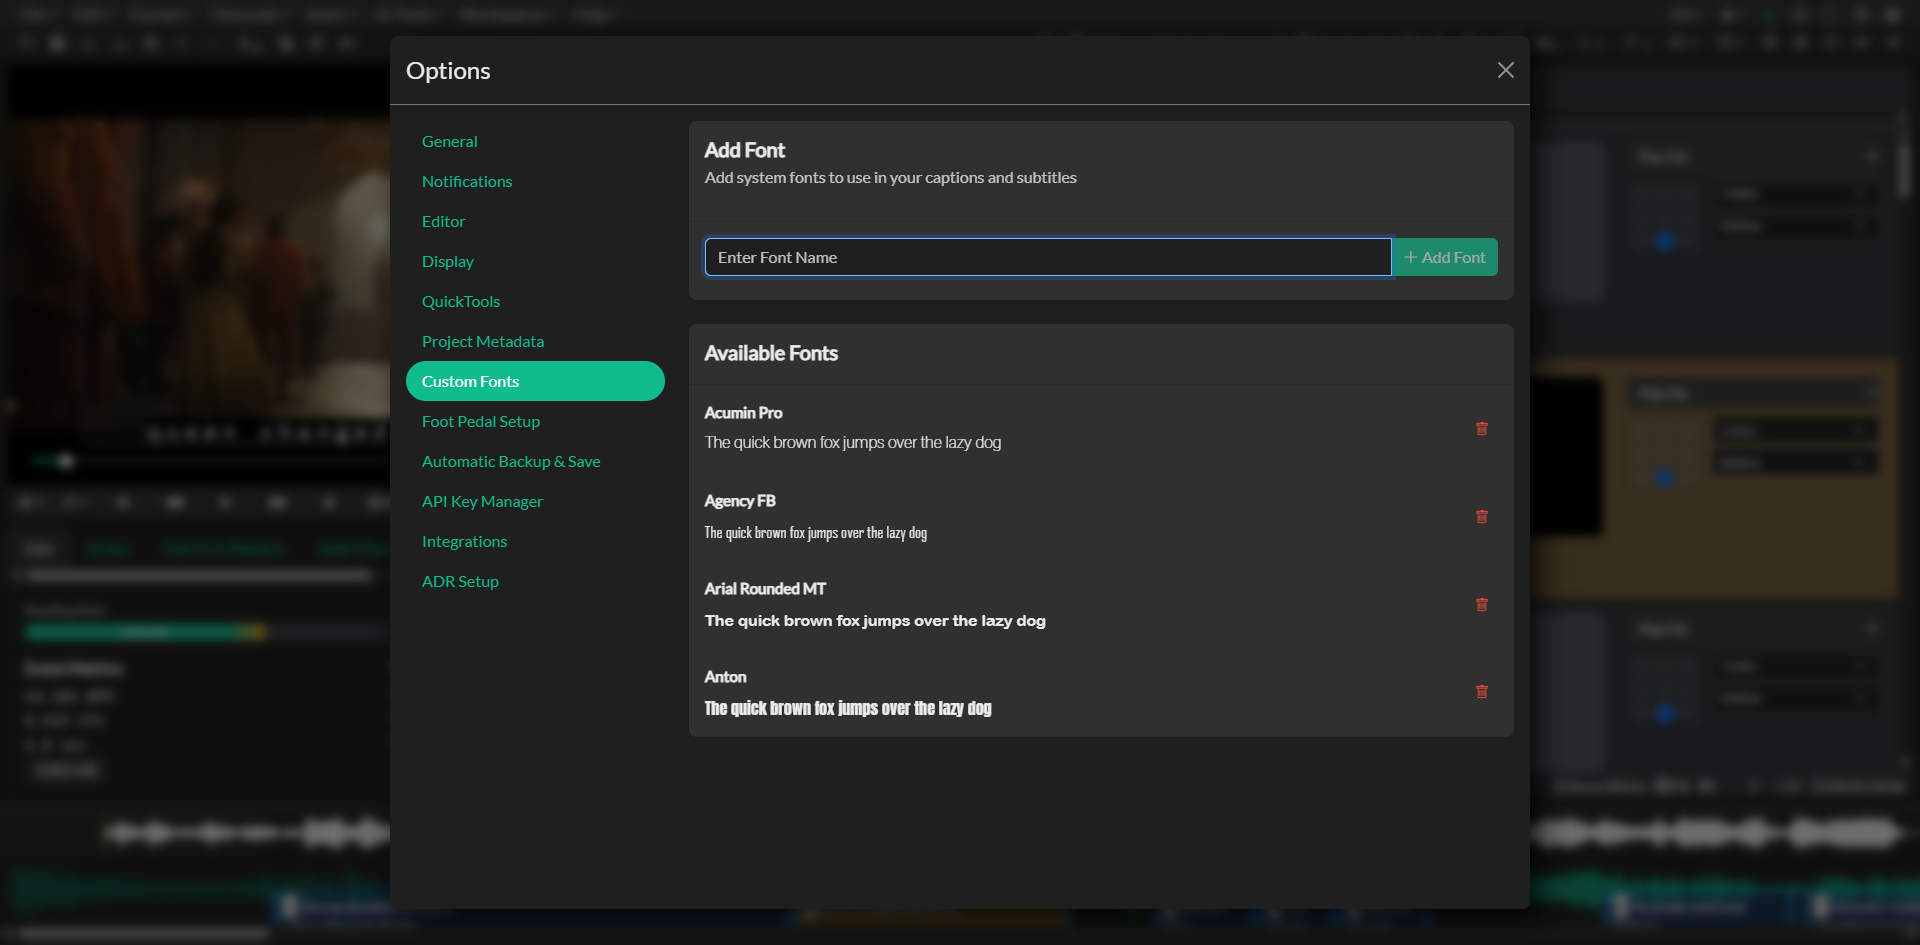Screen dimensions: 1920x945
Task: Select the Anton font name
Action: (x=725, y=677)
